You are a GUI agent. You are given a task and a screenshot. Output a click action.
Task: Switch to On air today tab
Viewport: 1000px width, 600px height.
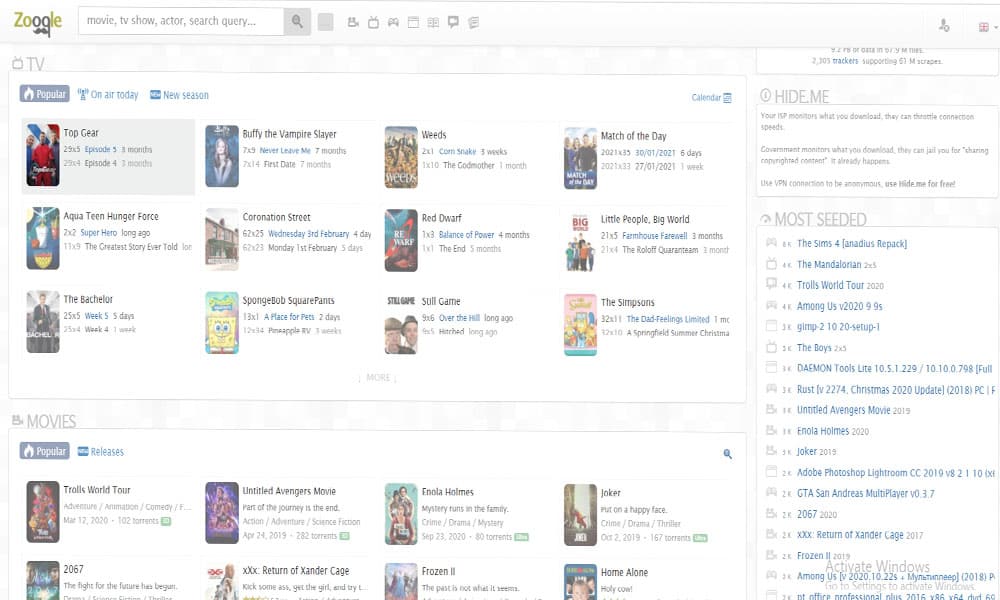tap(108, 94)
